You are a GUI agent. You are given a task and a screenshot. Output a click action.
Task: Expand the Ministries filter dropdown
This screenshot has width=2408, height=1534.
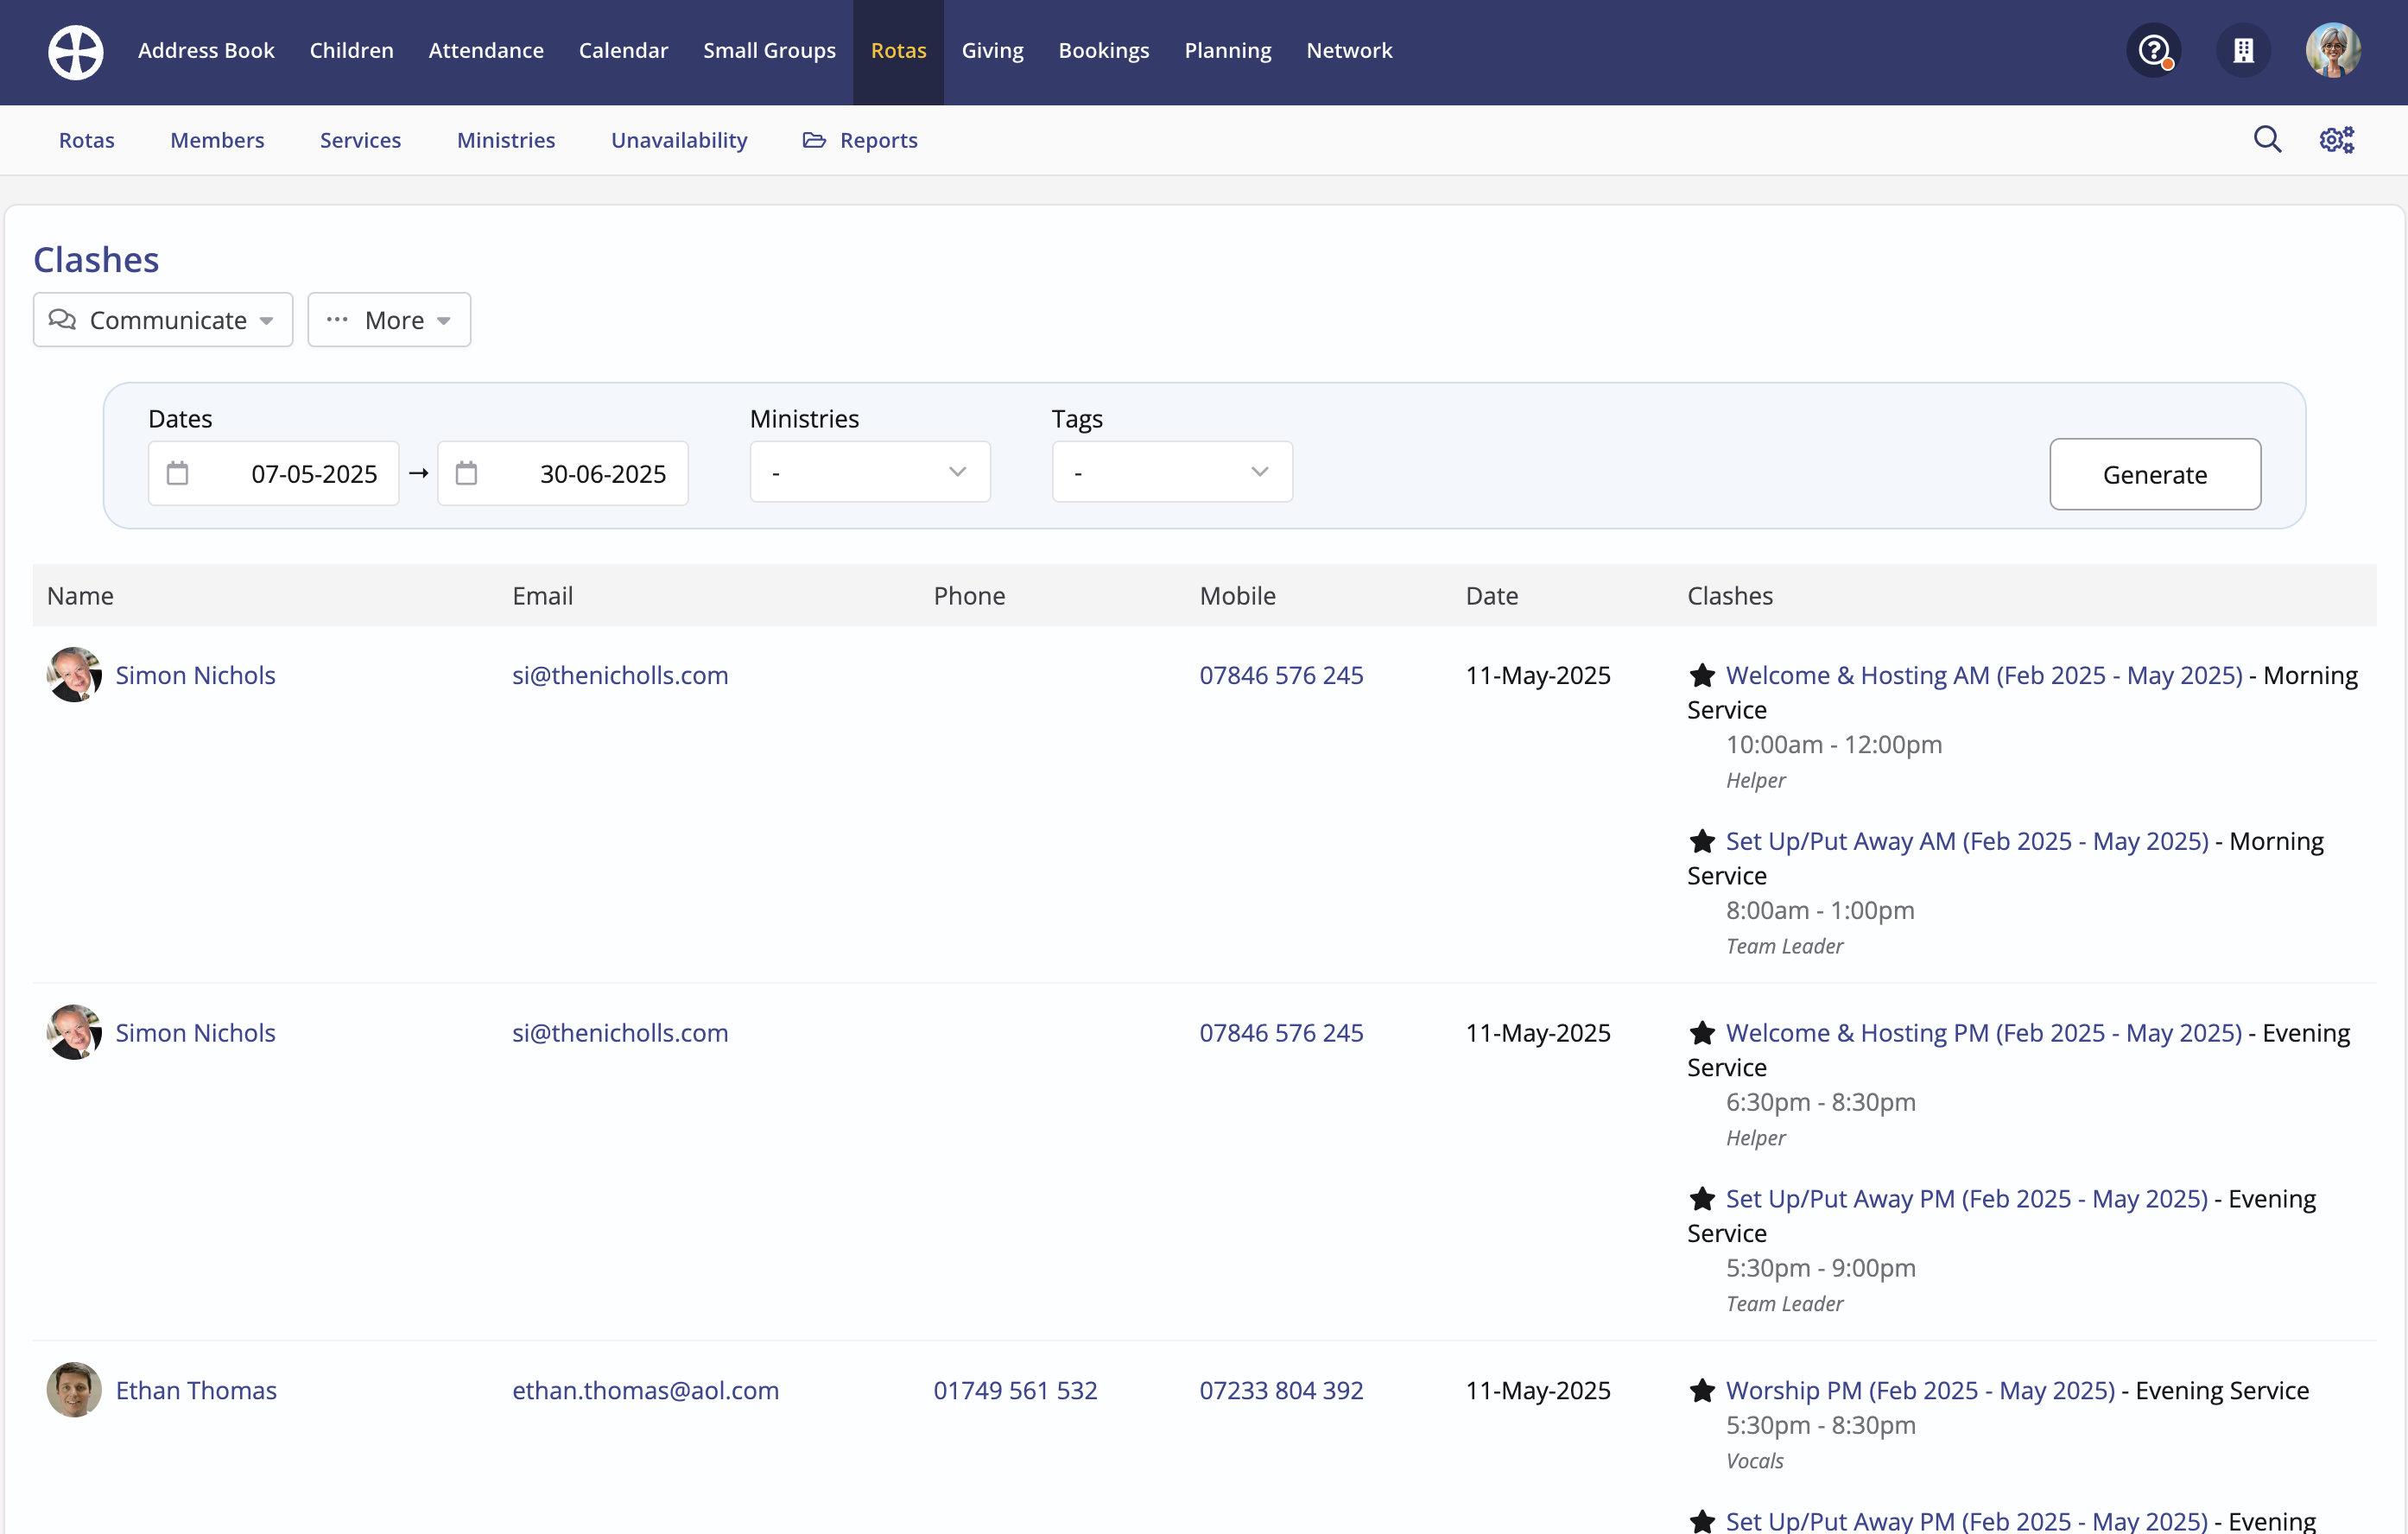[870, 472]
